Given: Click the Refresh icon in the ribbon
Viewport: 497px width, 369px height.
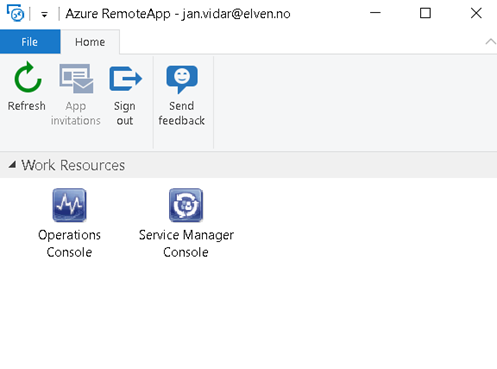Looking at the screenshot, I should click(27, 77).
